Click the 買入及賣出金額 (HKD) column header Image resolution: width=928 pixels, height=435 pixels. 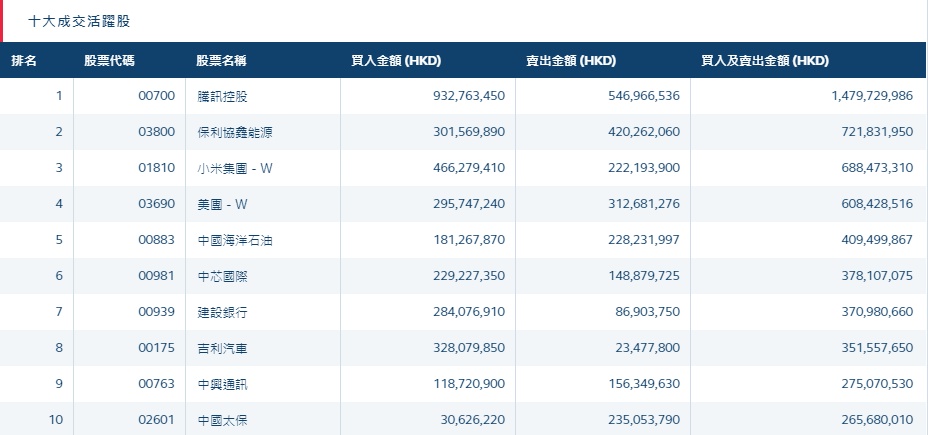(x=765, y=60)
